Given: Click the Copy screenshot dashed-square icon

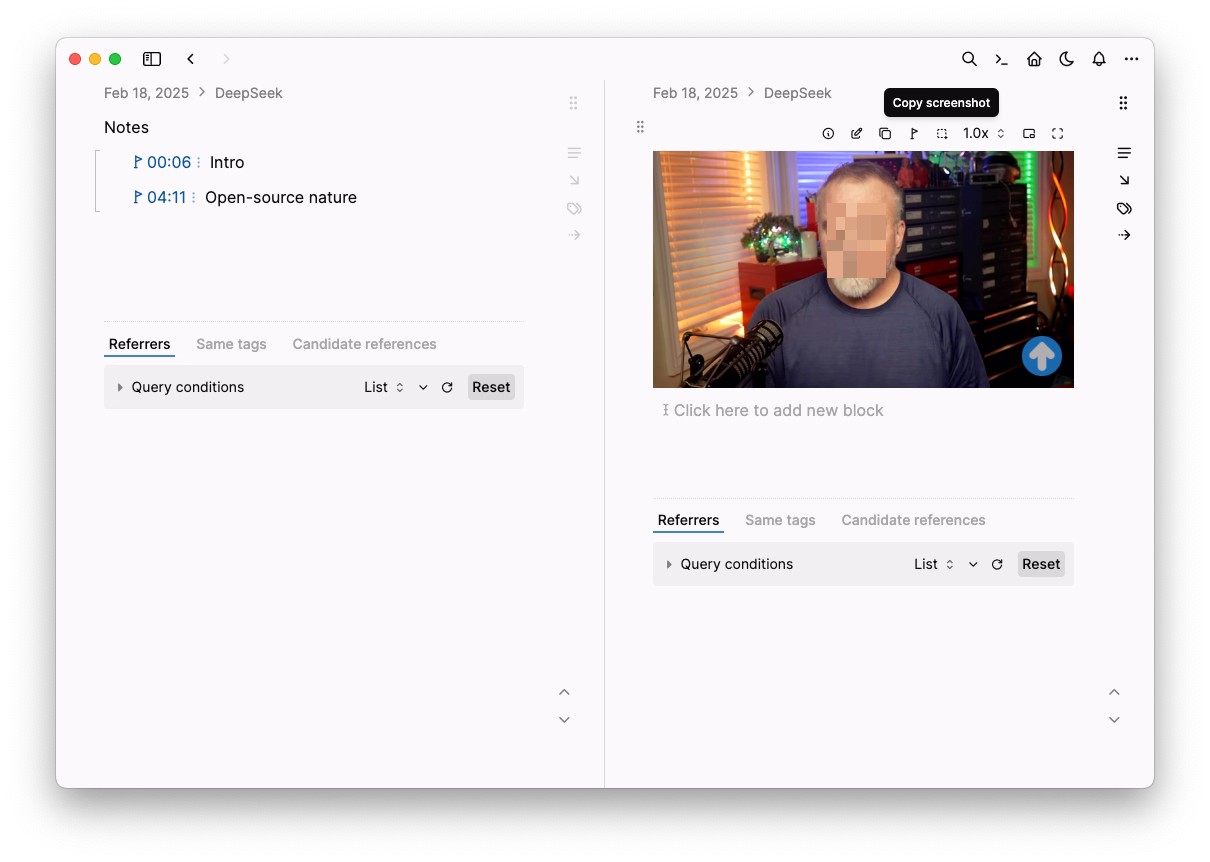Looking at the screenshot, I should [942, 133].
